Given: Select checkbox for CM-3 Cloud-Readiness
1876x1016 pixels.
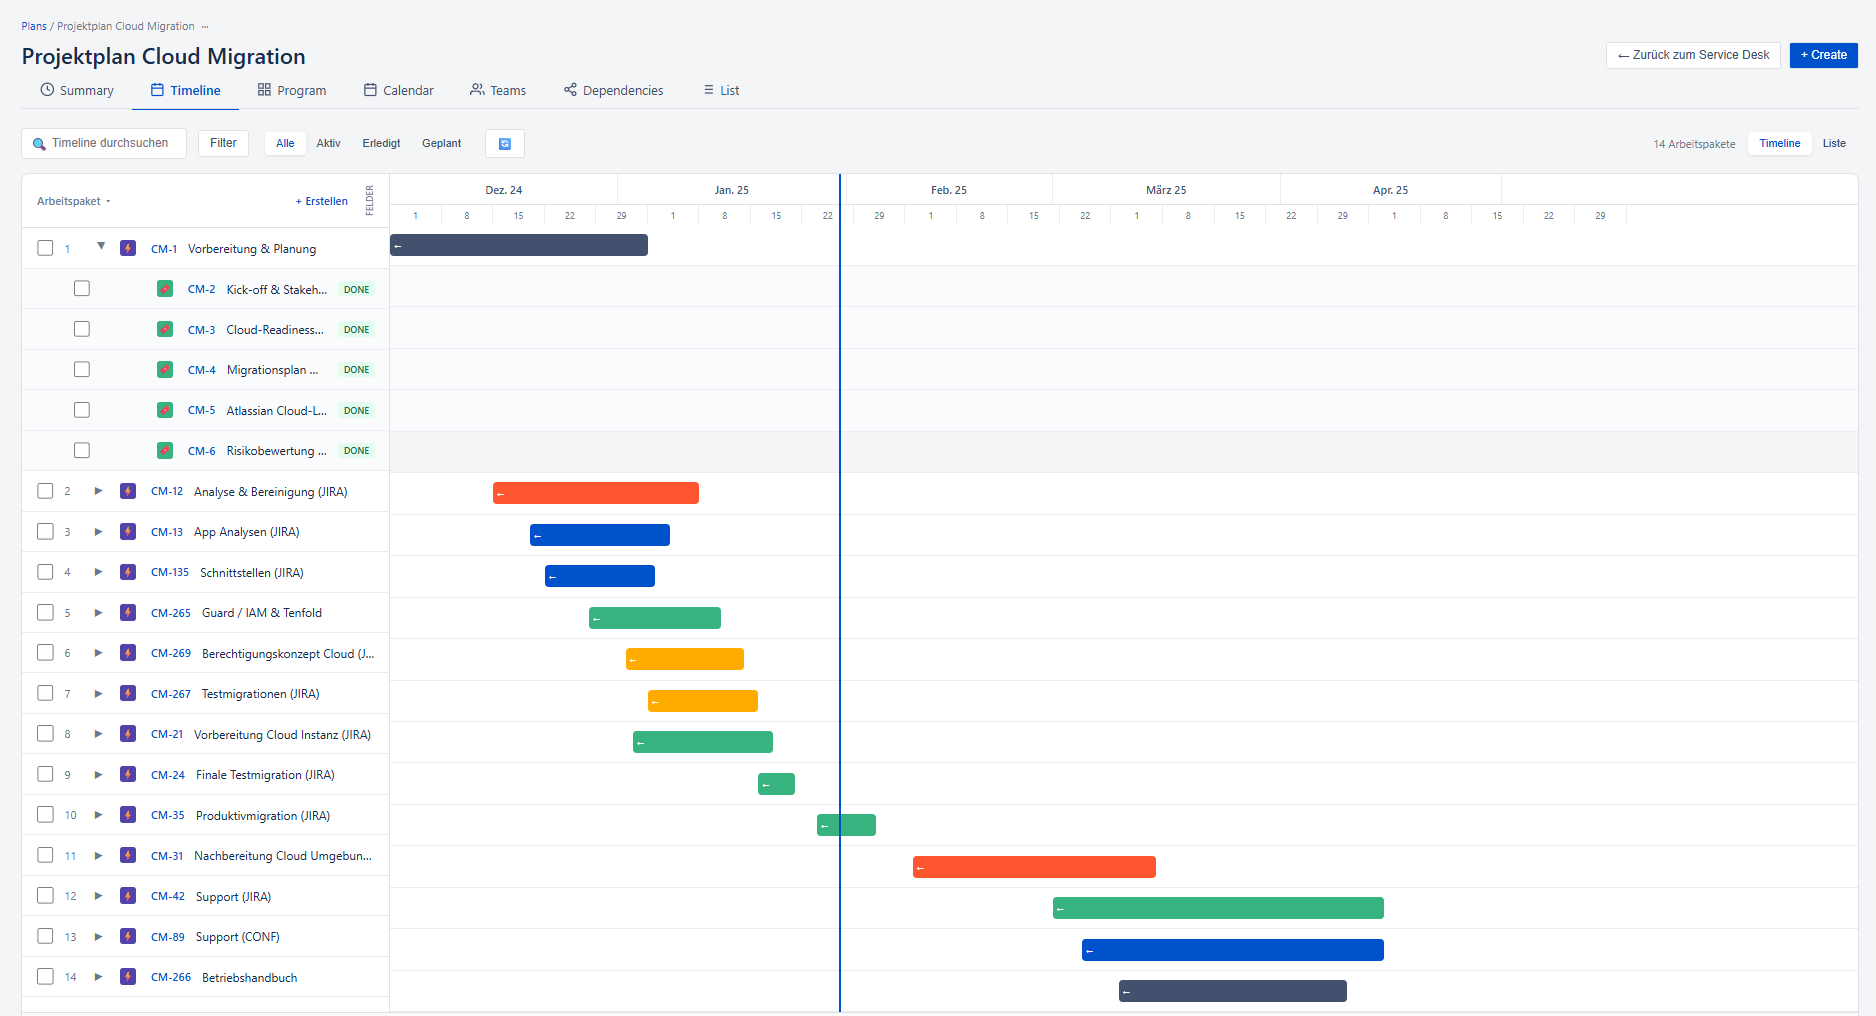Looking at the screenshot, I should click(x=82, y=329).
